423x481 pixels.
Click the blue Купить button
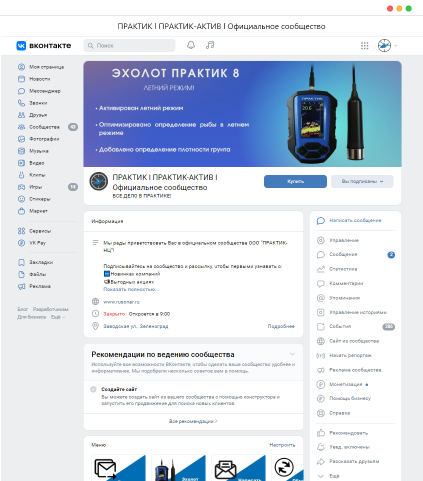click(295, 181)
